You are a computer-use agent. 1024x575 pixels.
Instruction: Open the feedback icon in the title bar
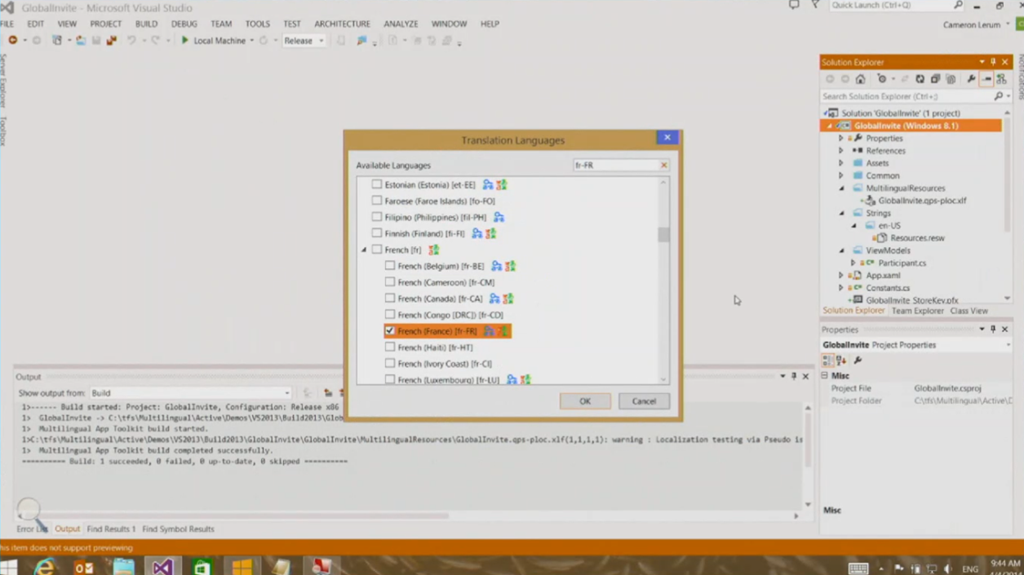tap(793, 5)
